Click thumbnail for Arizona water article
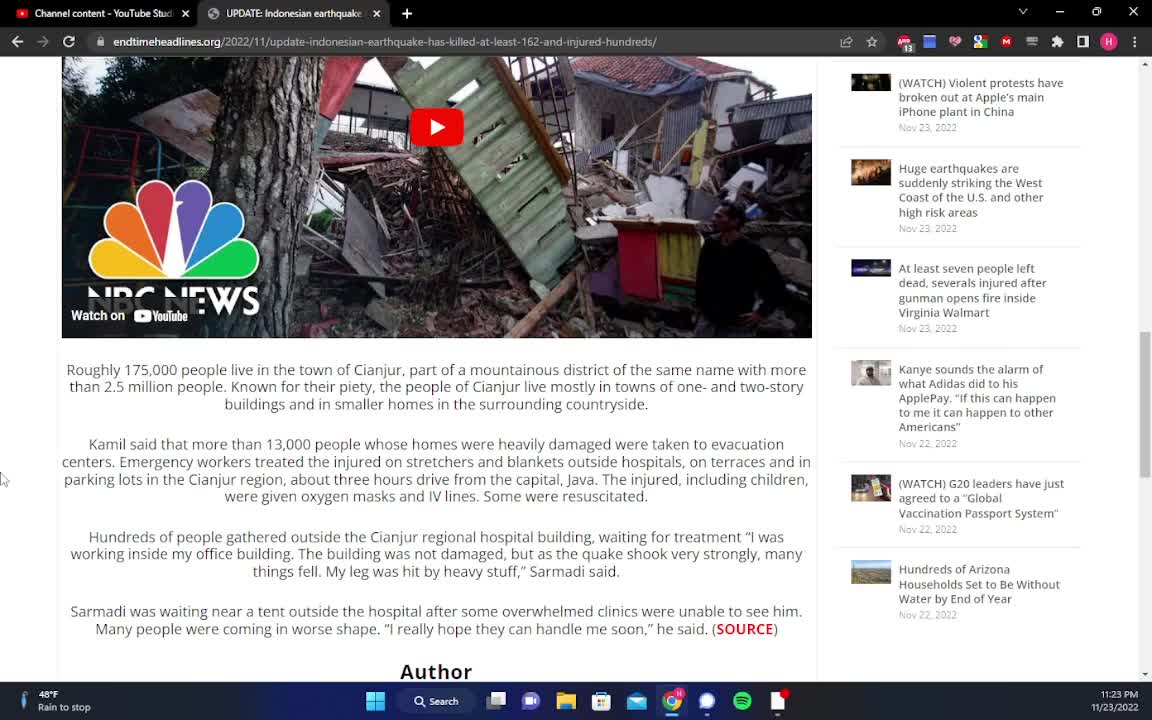1152x720 pixels. tap(871, 572)
